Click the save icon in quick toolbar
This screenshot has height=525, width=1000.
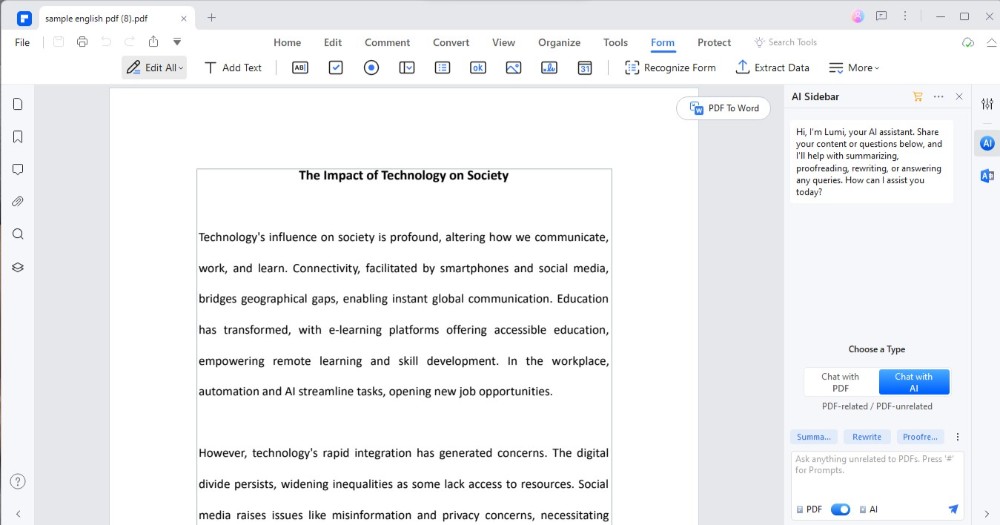pyautogui.click(x=58, y=42)
